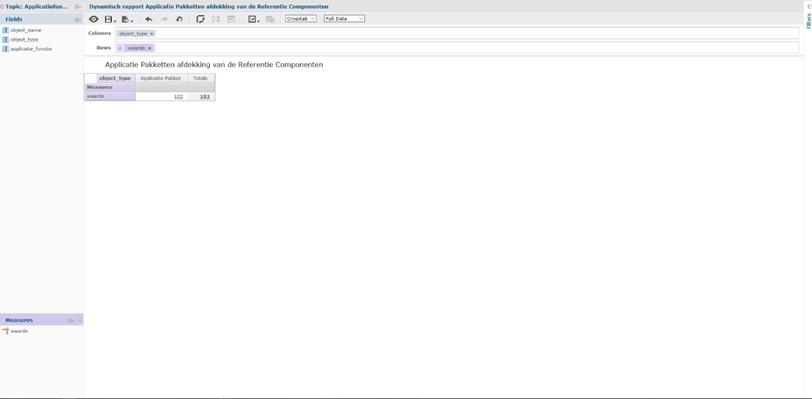Click the waarde chip in Rows
812x399 pixels.
[x=136, y=48]
